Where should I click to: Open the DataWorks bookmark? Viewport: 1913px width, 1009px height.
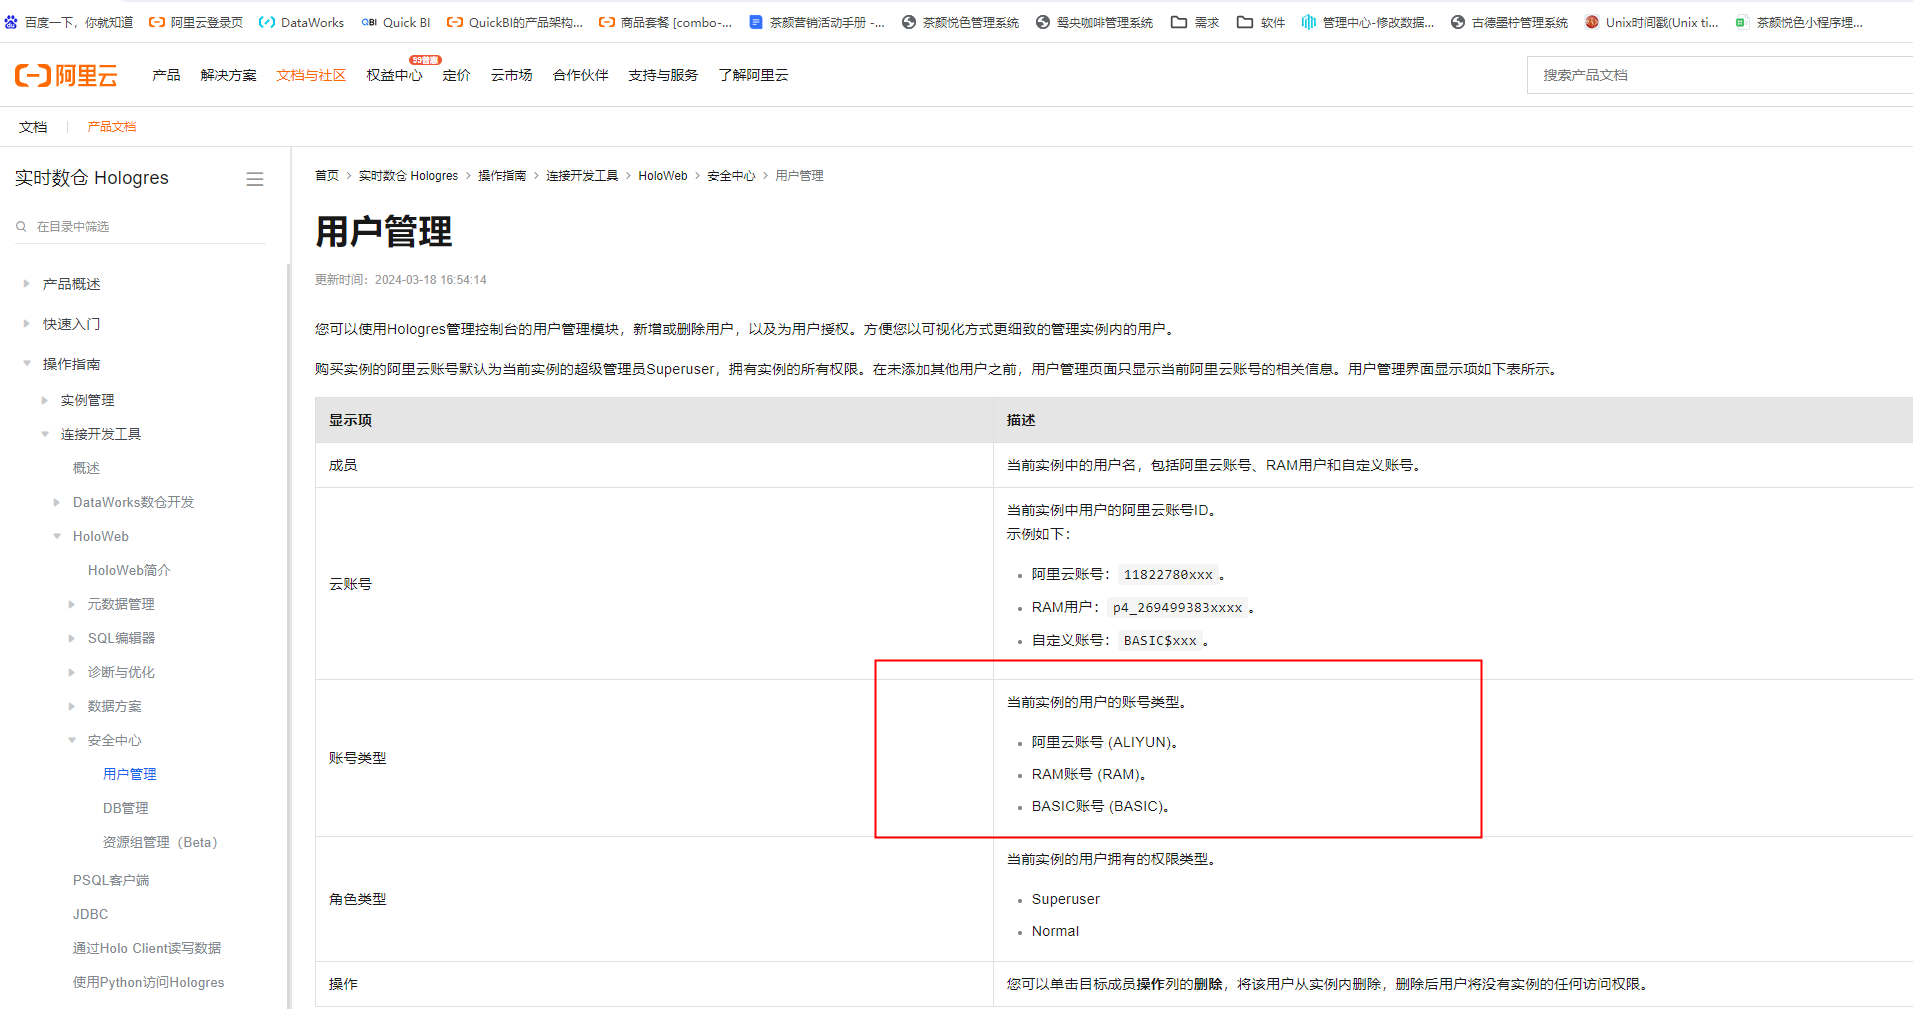[x=301, y=22]
